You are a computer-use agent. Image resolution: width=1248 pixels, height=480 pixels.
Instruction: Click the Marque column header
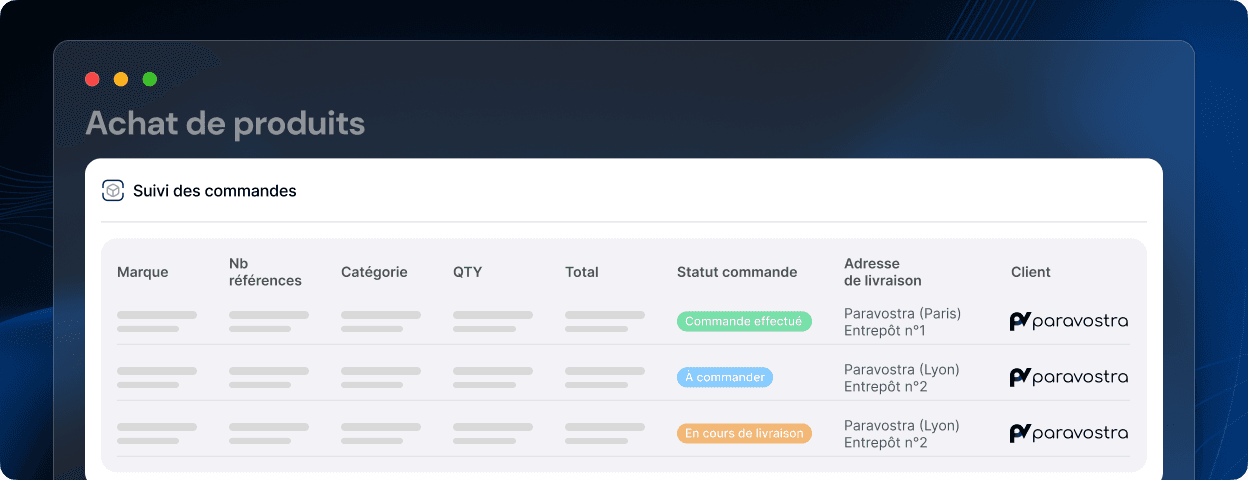143,272
